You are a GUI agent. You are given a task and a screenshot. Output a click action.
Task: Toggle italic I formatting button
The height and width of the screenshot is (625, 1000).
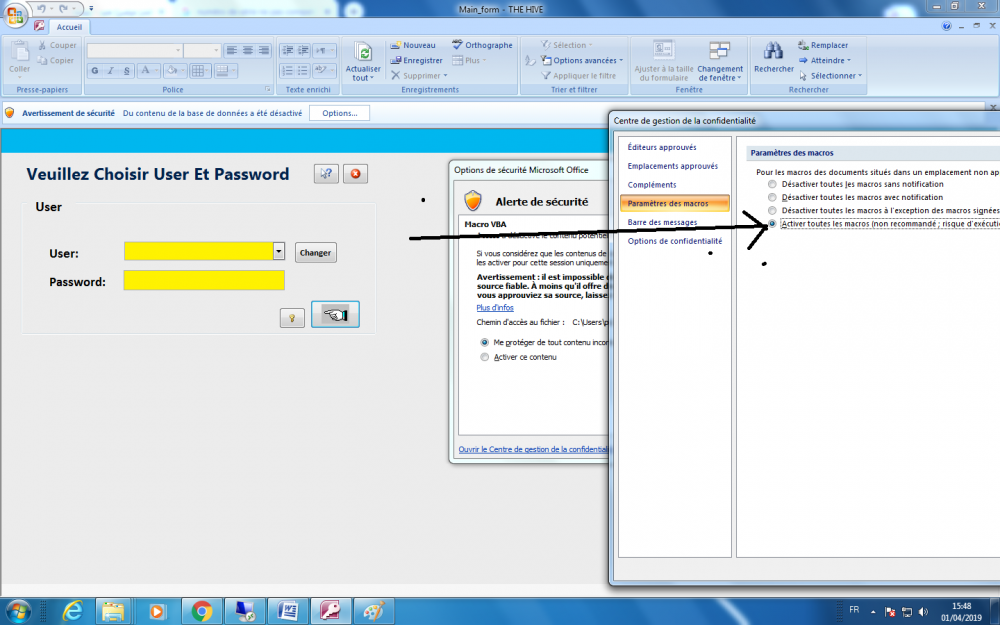click(111, 70)
